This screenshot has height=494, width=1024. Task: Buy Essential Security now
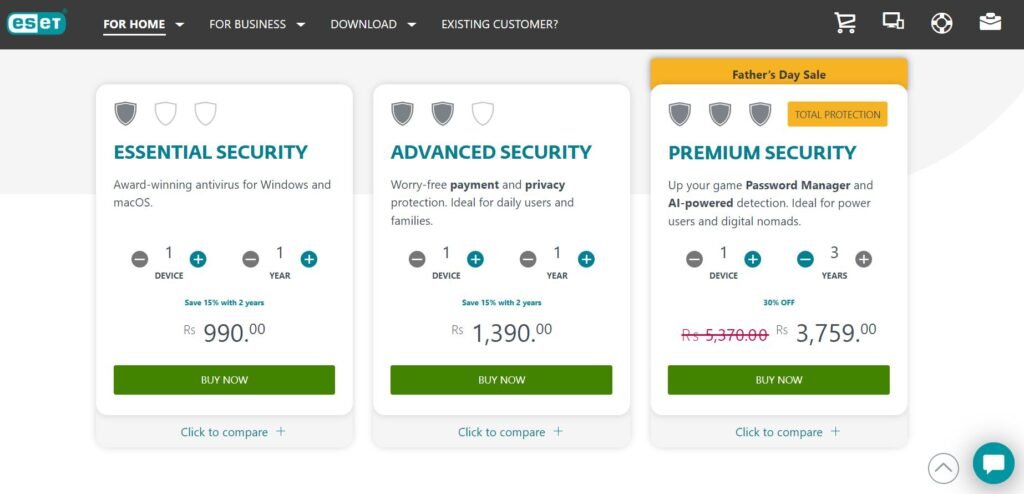(x=224, y=380)
